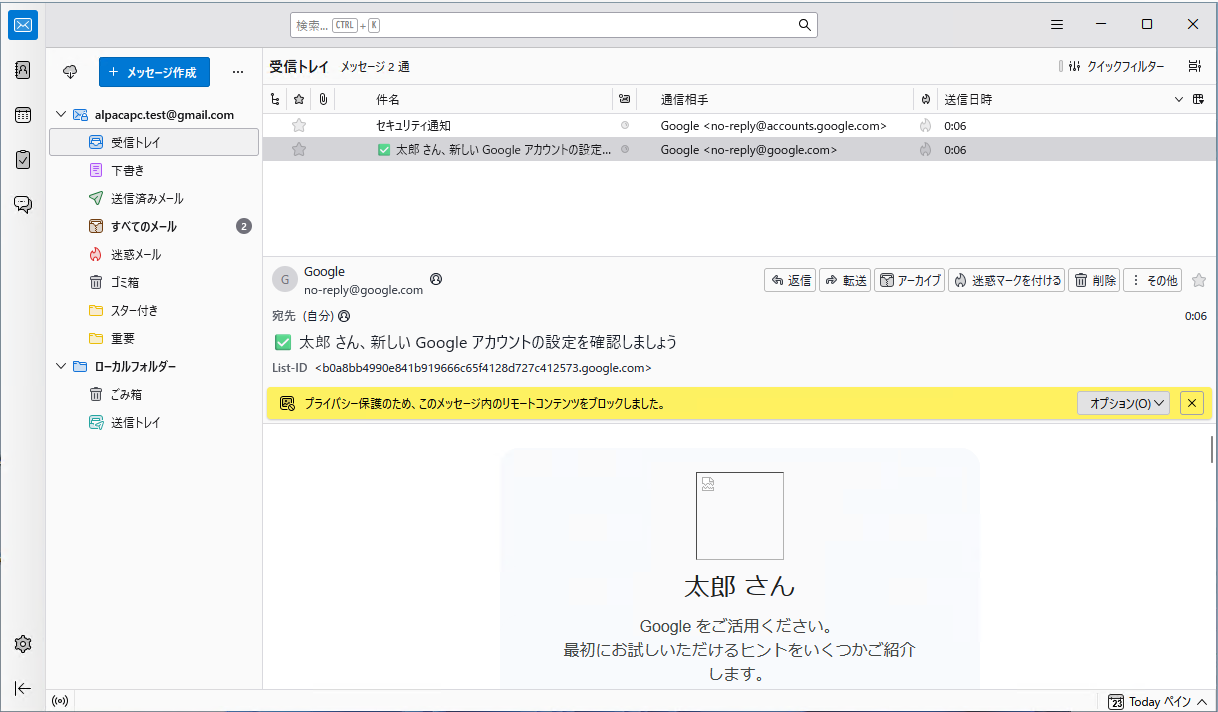Sort by attachment column header
This screenshot has width=1218, height=712.
point(323,100)
